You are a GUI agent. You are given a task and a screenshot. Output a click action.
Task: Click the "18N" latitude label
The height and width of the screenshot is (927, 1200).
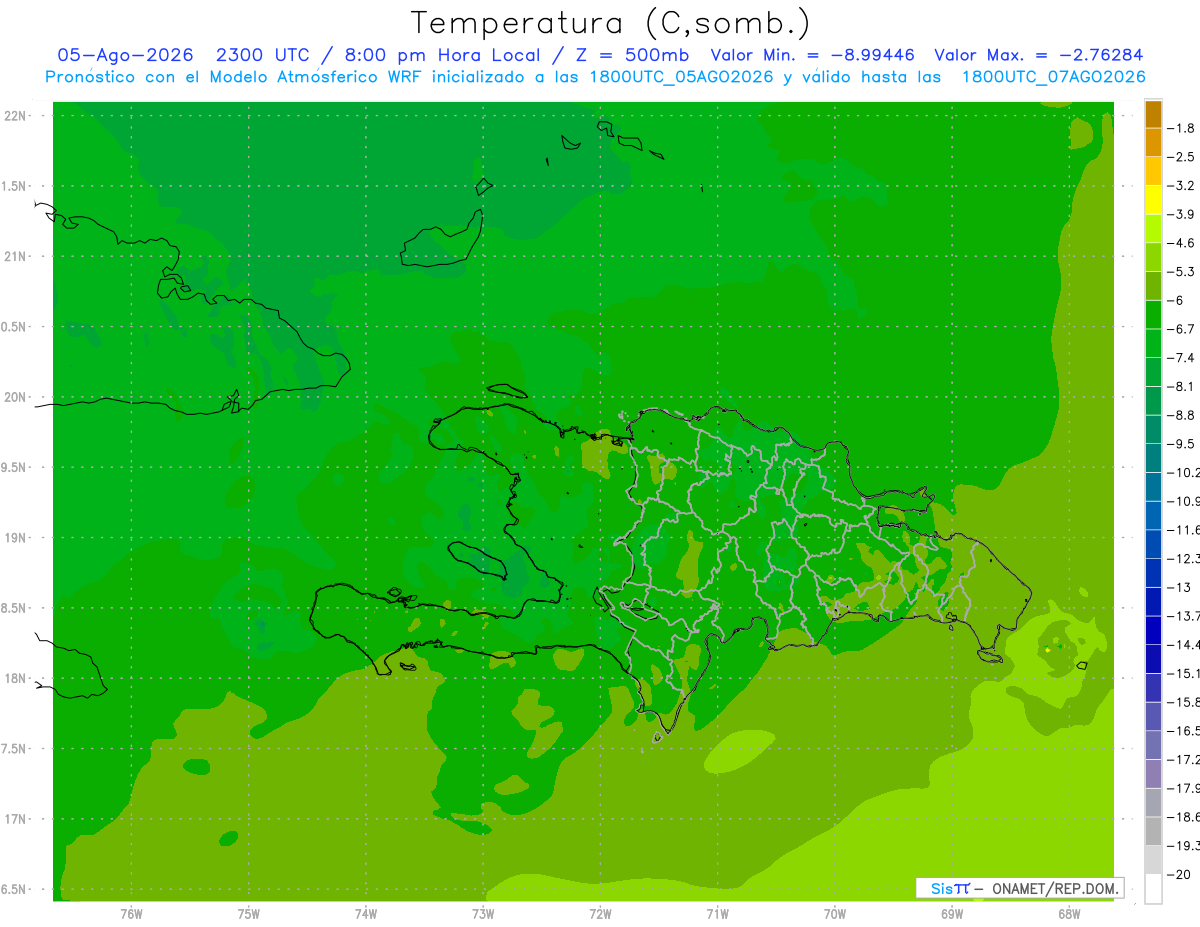(x=15, y=678)
